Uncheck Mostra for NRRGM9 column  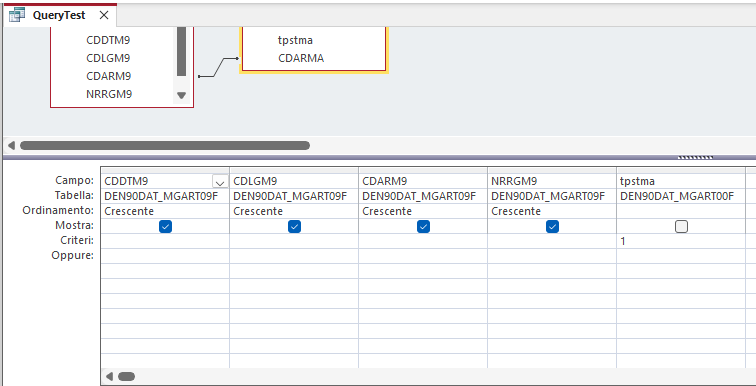(553, 226)
